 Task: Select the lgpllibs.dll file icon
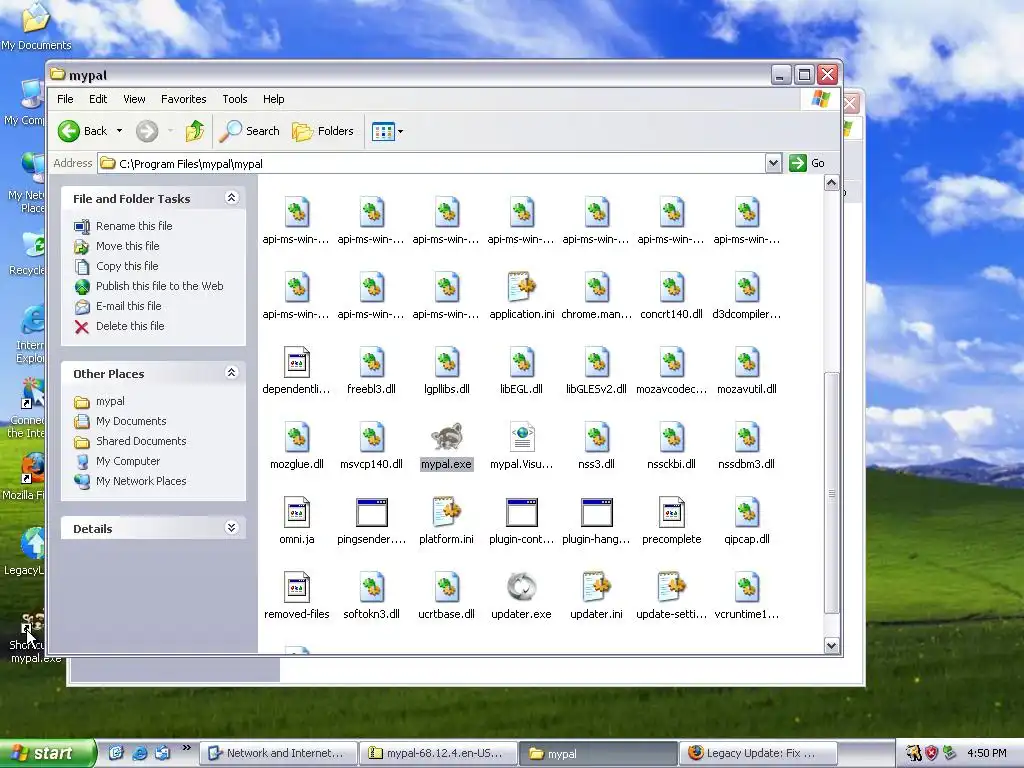447,362
